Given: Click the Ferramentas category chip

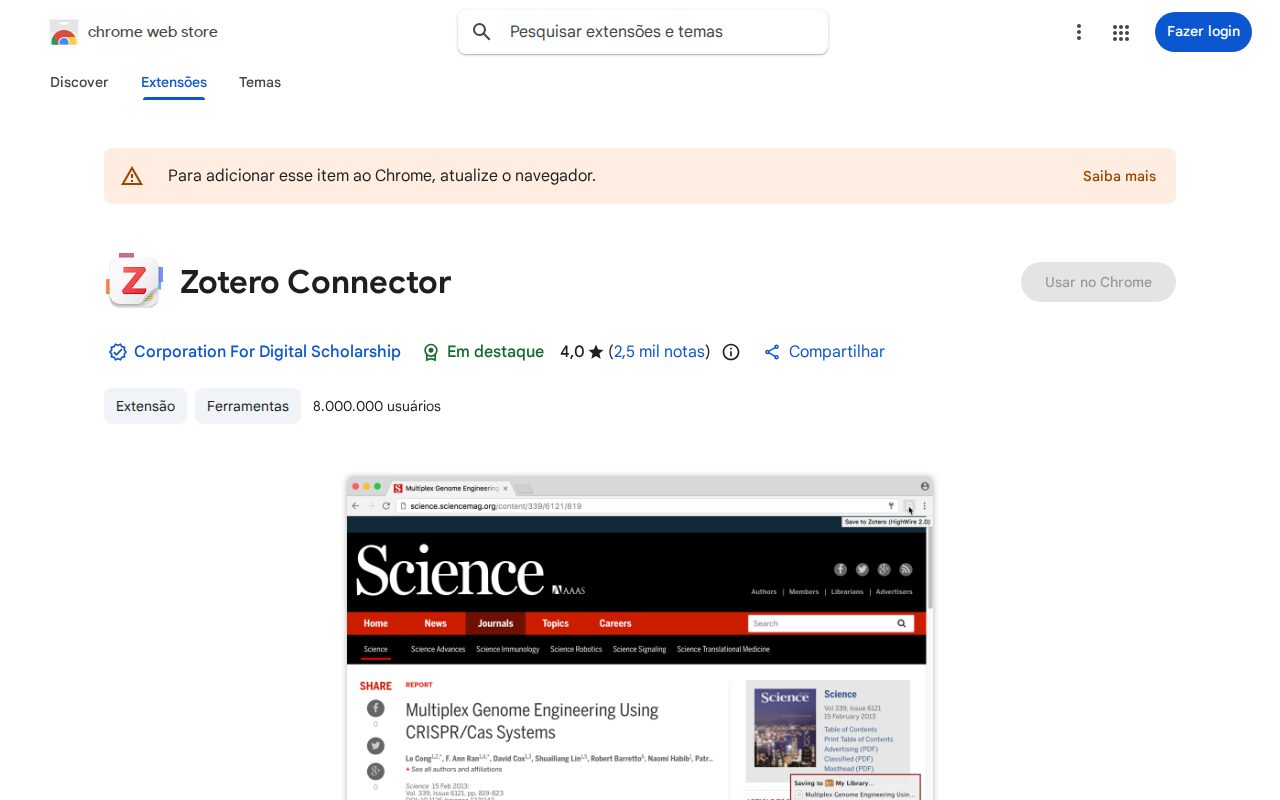Looking at the screenshot, I should (248, 406).
